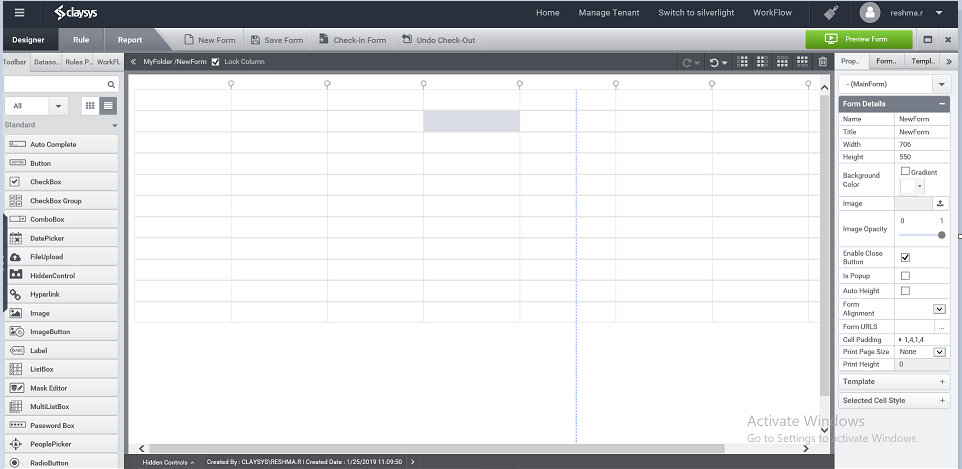Screen dimensions: 962x469
Task: Enable the Gradient checkbox
Action: (x=905, y=171)
